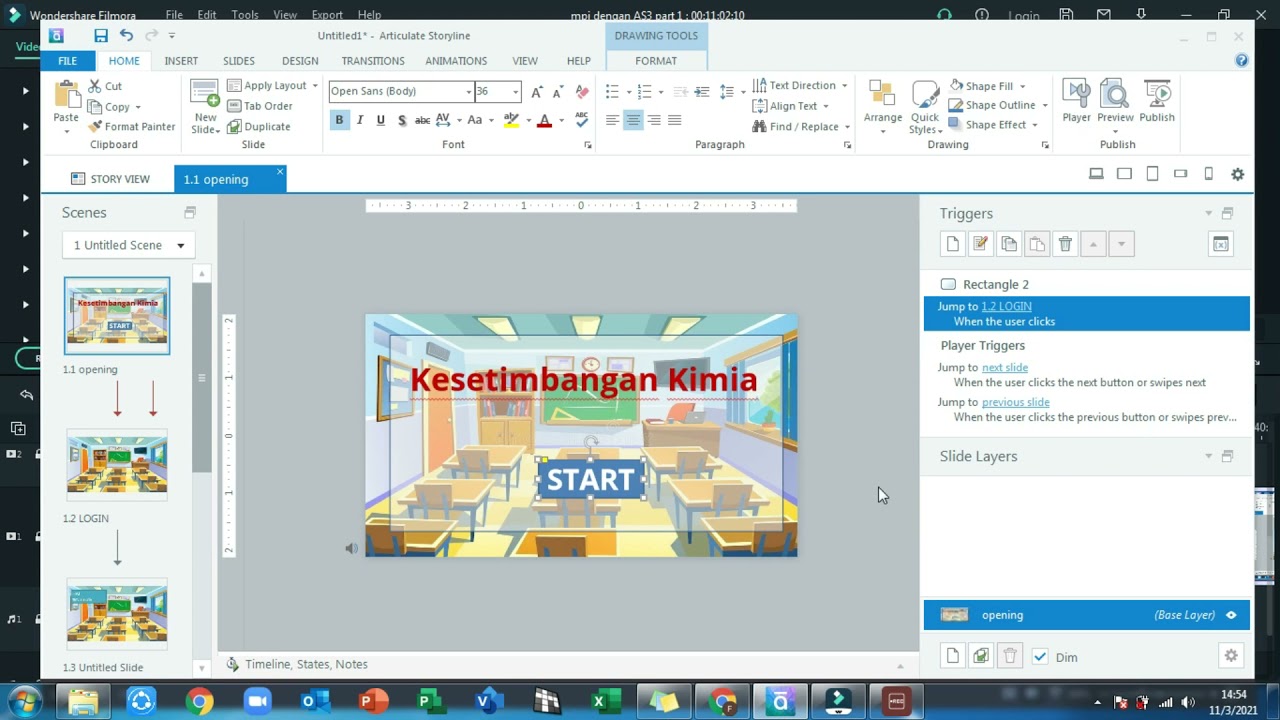Switch to desktop view icon
The width and height of the screenshot is (1280, 720).
1096,174
